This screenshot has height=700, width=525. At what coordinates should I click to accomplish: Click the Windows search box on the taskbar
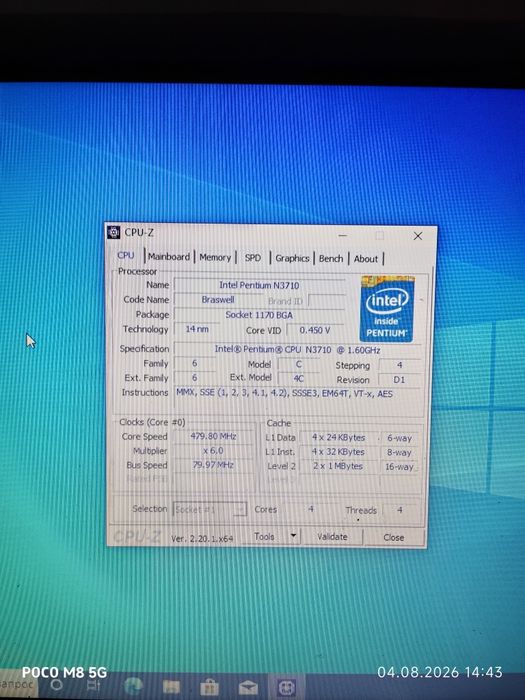[x=18, y=683]
